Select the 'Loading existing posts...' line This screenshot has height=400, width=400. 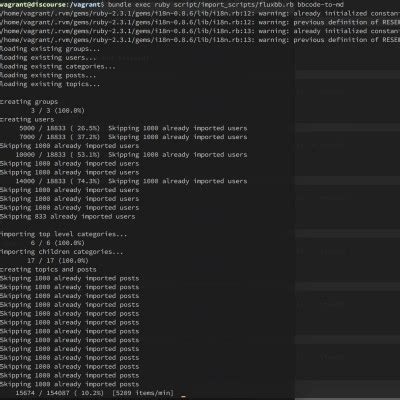48,75
